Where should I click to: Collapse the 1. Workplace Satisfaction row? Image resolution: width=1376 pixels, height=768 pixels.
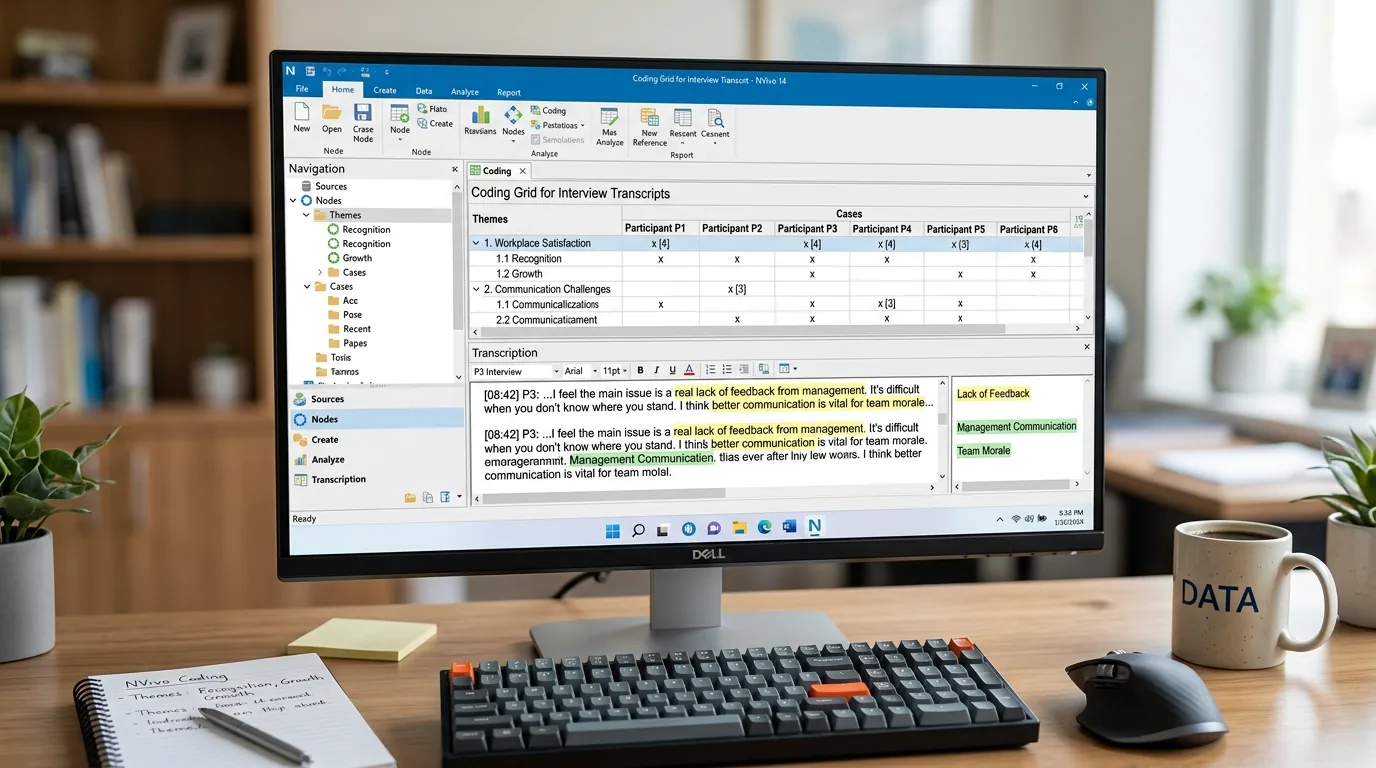pyautogui.click(x=476, y=243)
